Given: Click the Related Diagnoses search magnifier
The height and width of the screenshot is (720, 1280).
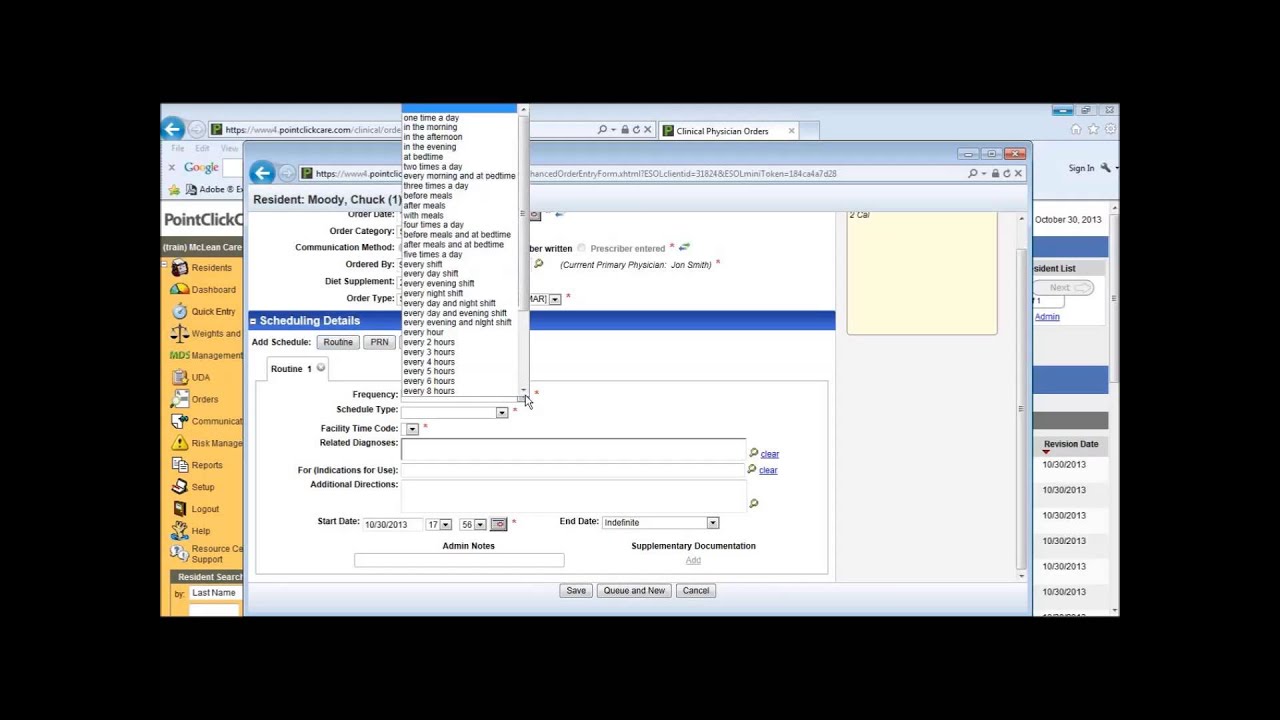Looking at the screenshot, I should point(753,453).
